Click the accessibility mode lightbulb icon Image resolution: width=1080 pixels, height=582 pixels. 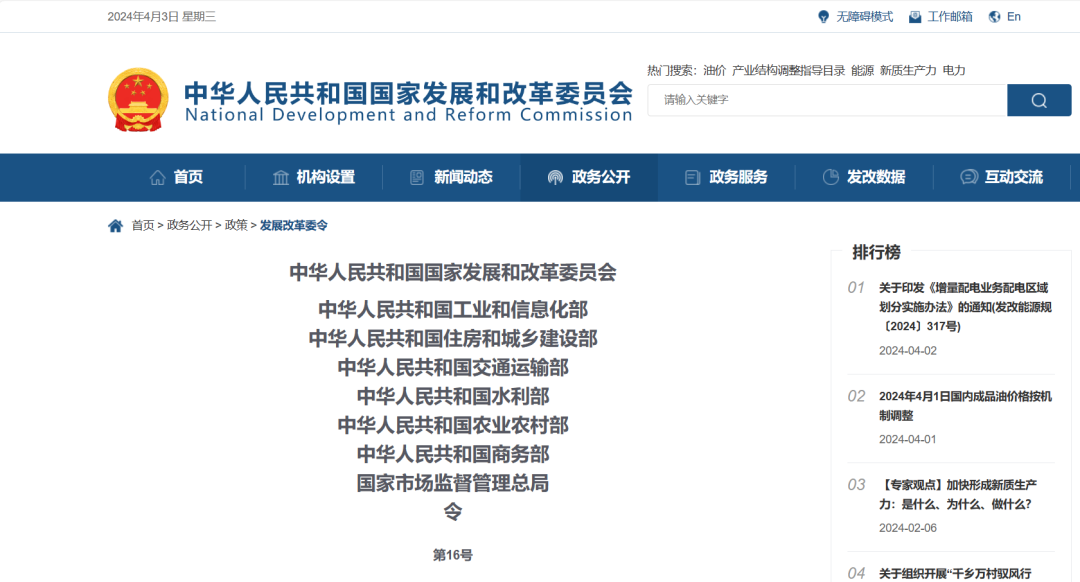tap(823, 17)
